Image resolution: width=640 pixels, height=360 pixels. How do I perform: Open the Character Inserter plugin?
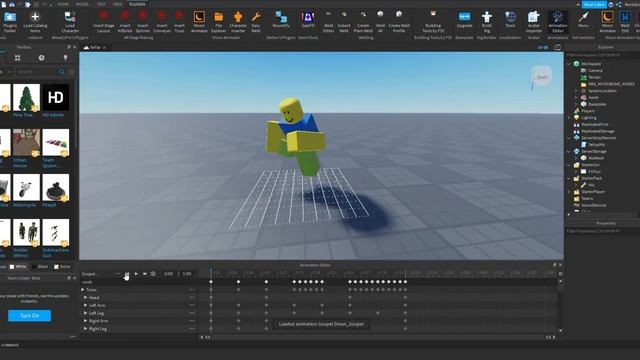(x=238, y=22)
